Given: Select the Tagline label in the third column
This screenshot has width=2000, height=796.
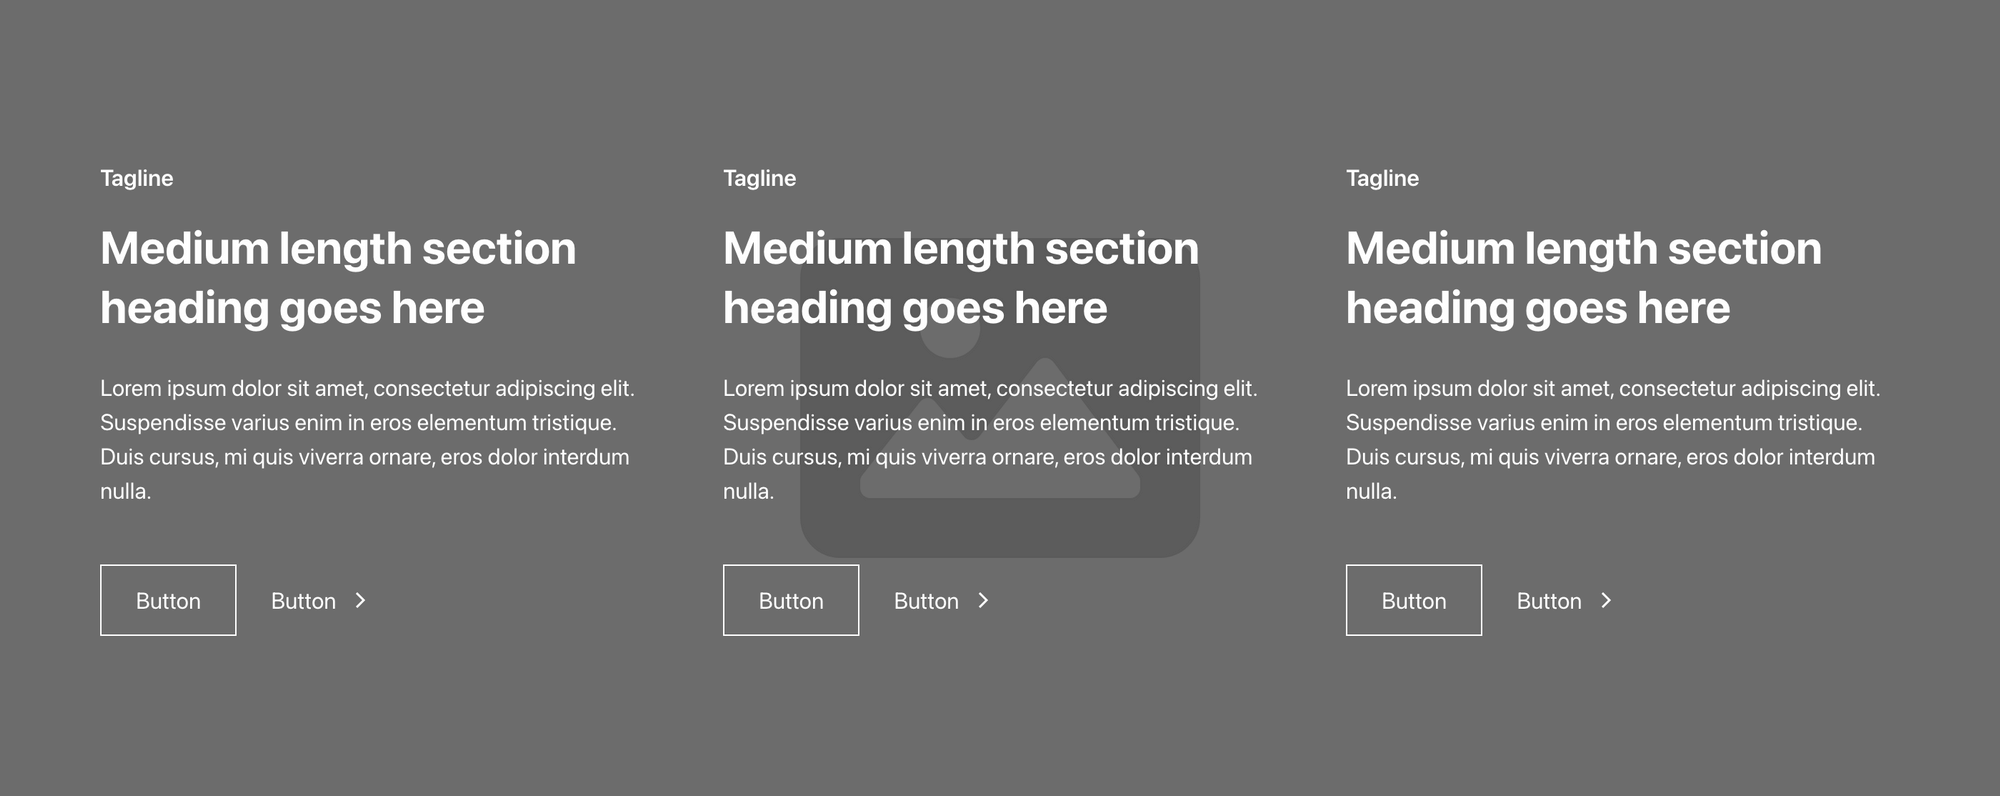Looking at the screenshot, I should (x=1383, y=178).
